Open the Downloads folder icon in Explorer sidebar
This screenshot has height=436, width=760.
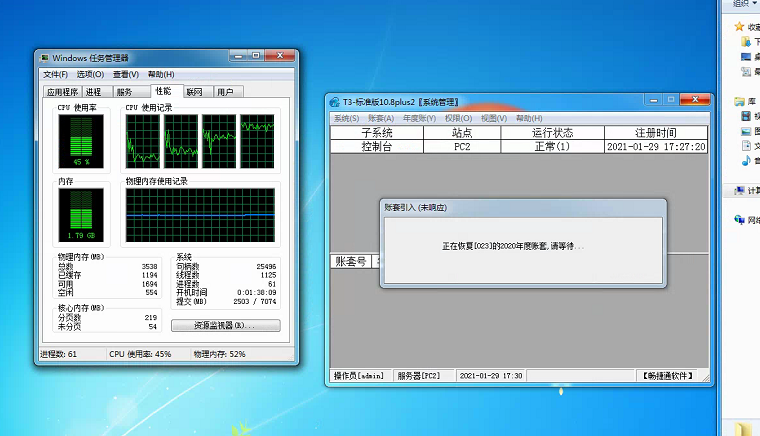tap(746, 42)
